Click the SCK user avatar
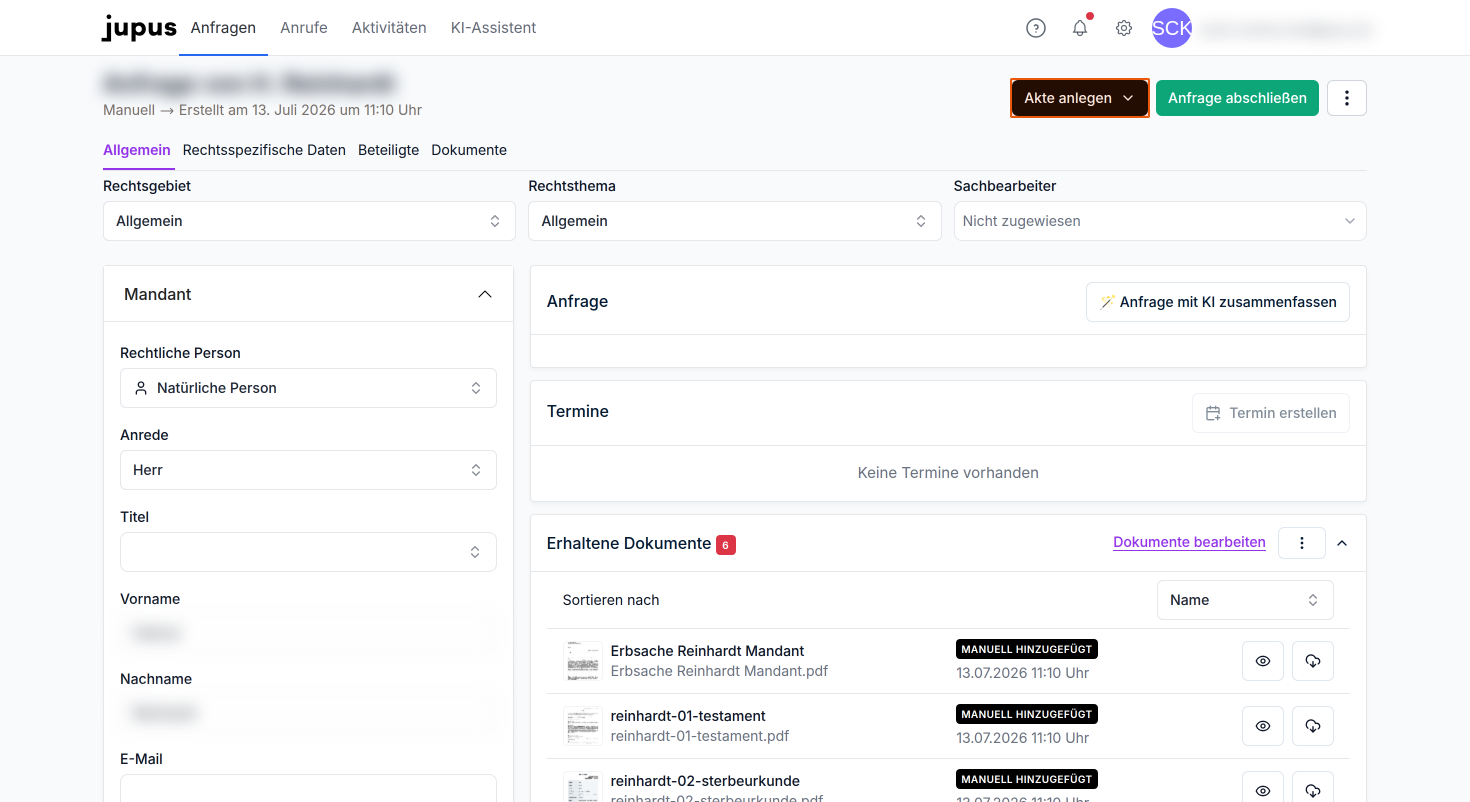The height and width of the screenshot is (802, 1470). 1172,28
